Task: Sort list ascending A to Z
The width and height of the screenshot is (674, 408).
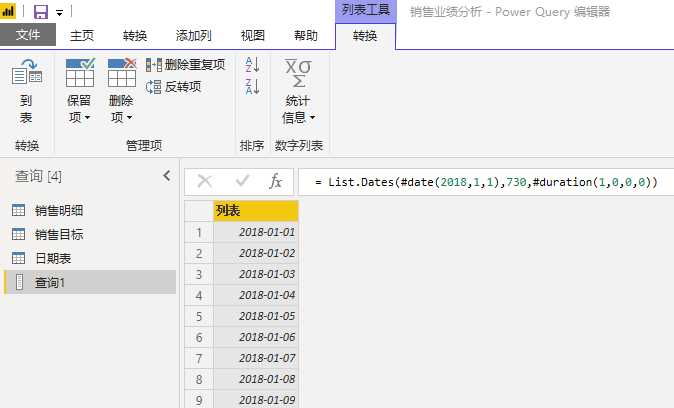Action: point(252,65)
